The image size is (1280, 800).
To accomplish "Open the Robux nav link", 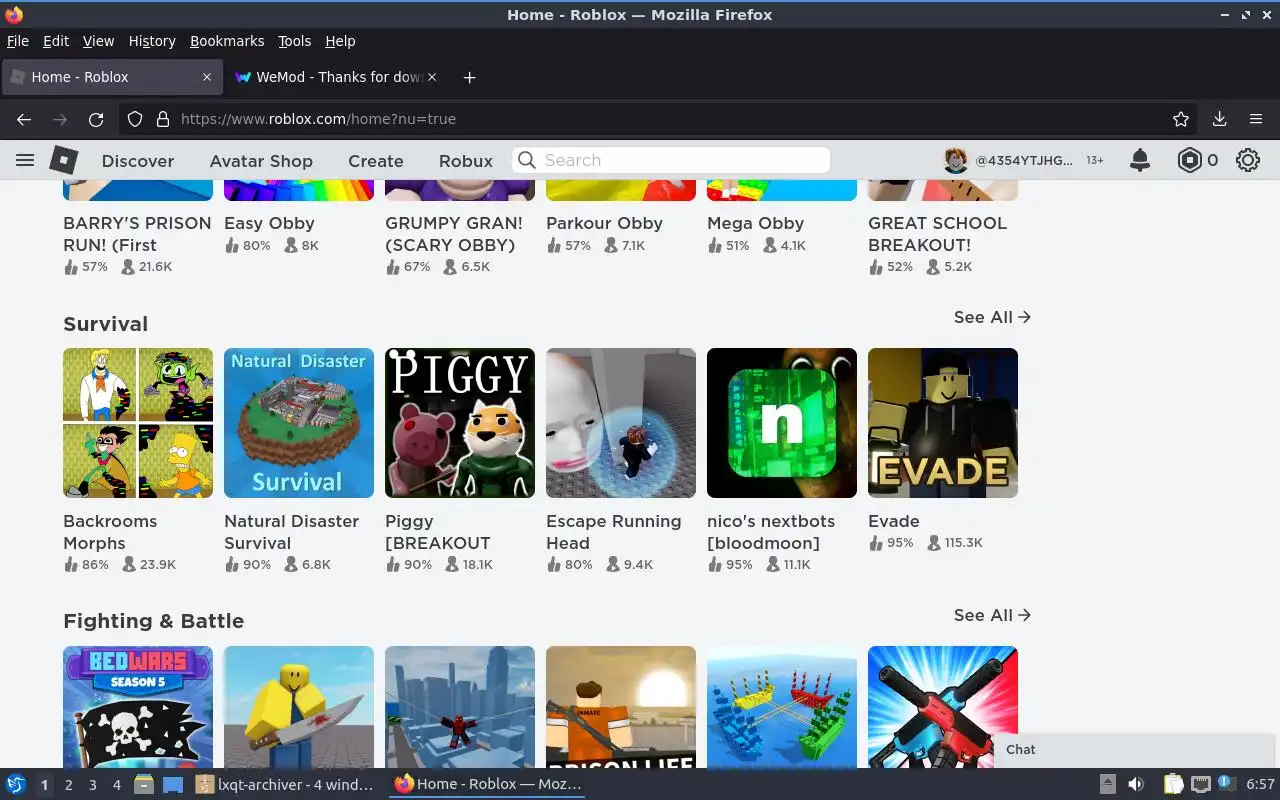I will pyautogui.click(x=466, y=161).
